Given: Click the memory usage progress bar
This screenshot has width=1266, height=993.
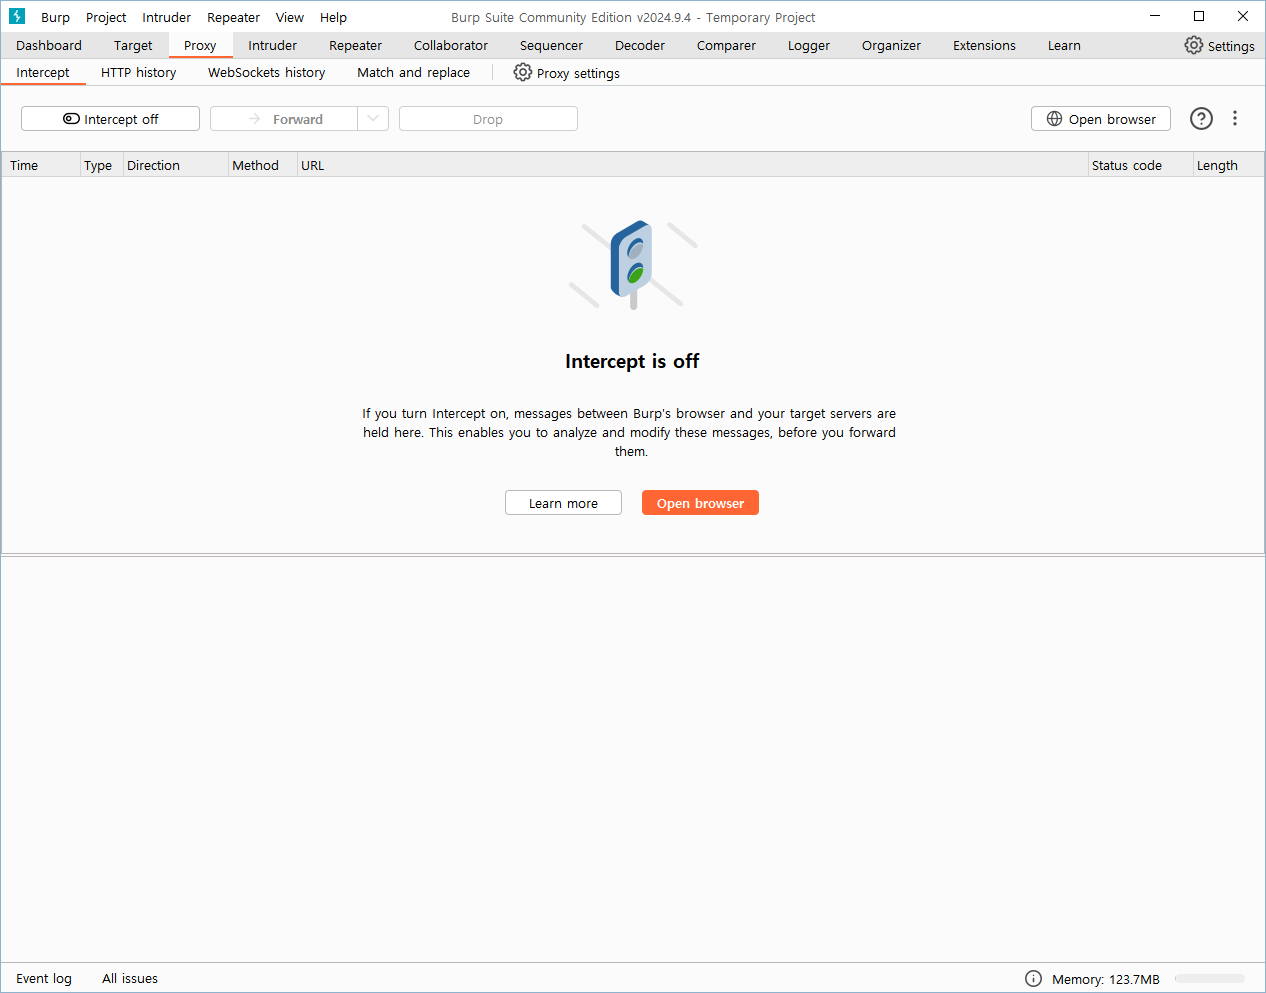Looking at the screenshot, I should (1210, 978).
